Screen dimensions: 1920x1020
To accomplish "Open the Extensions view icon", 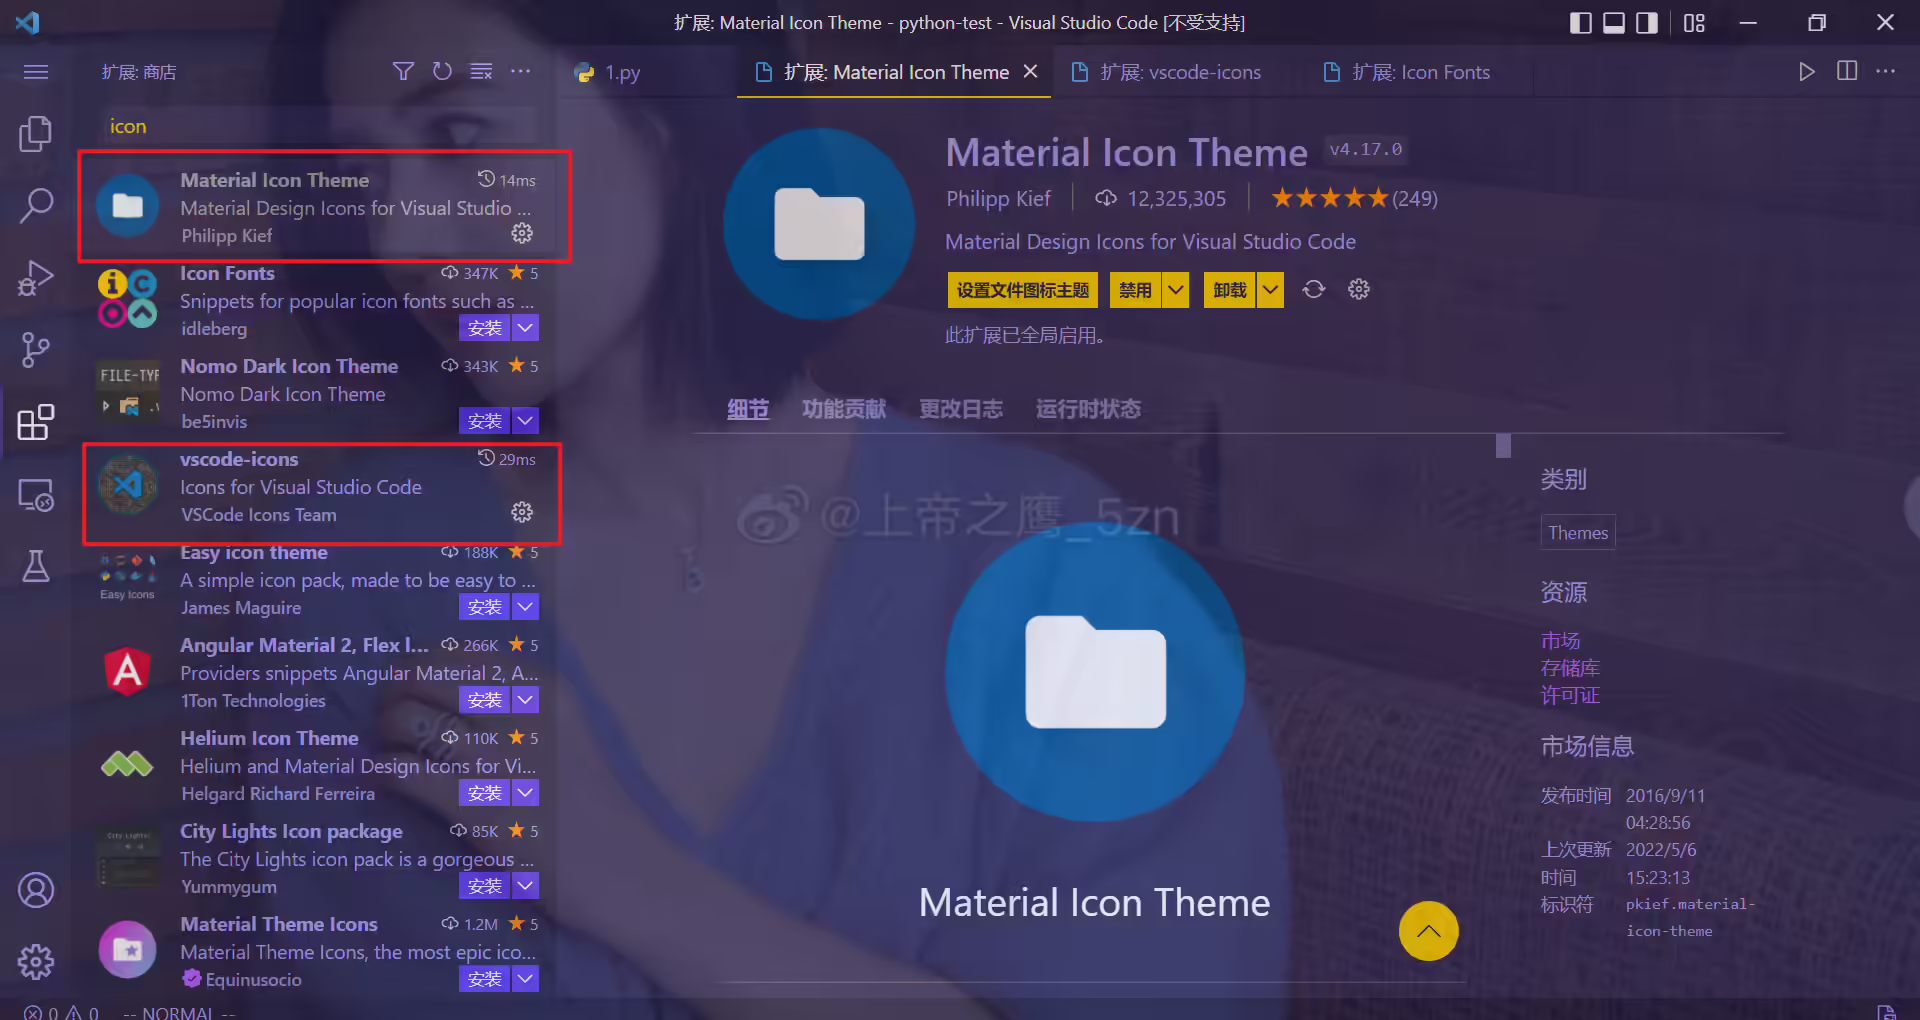I will (36, 422).
